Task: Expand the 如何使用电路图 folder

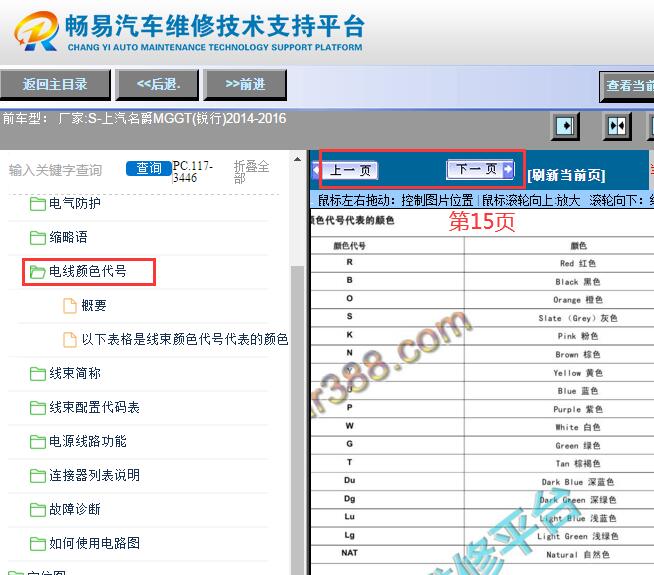Action: pyautogui.click(x=94, y=543)
